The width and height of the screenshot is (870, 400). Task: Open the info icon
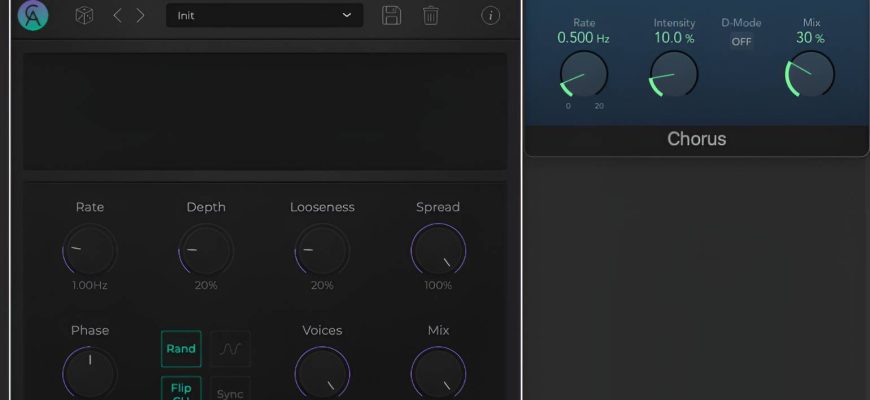[x=490, y=16]
